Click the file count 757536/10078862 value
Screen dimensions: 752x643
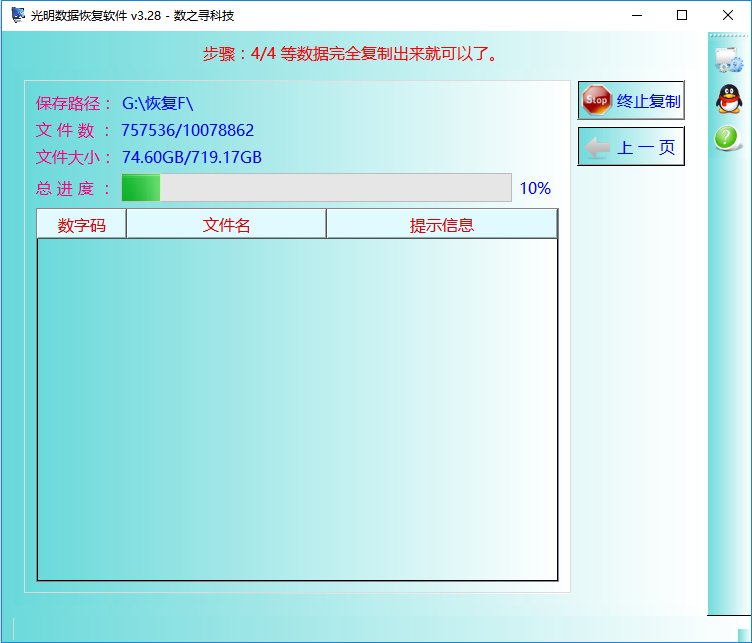click(188, 130)
